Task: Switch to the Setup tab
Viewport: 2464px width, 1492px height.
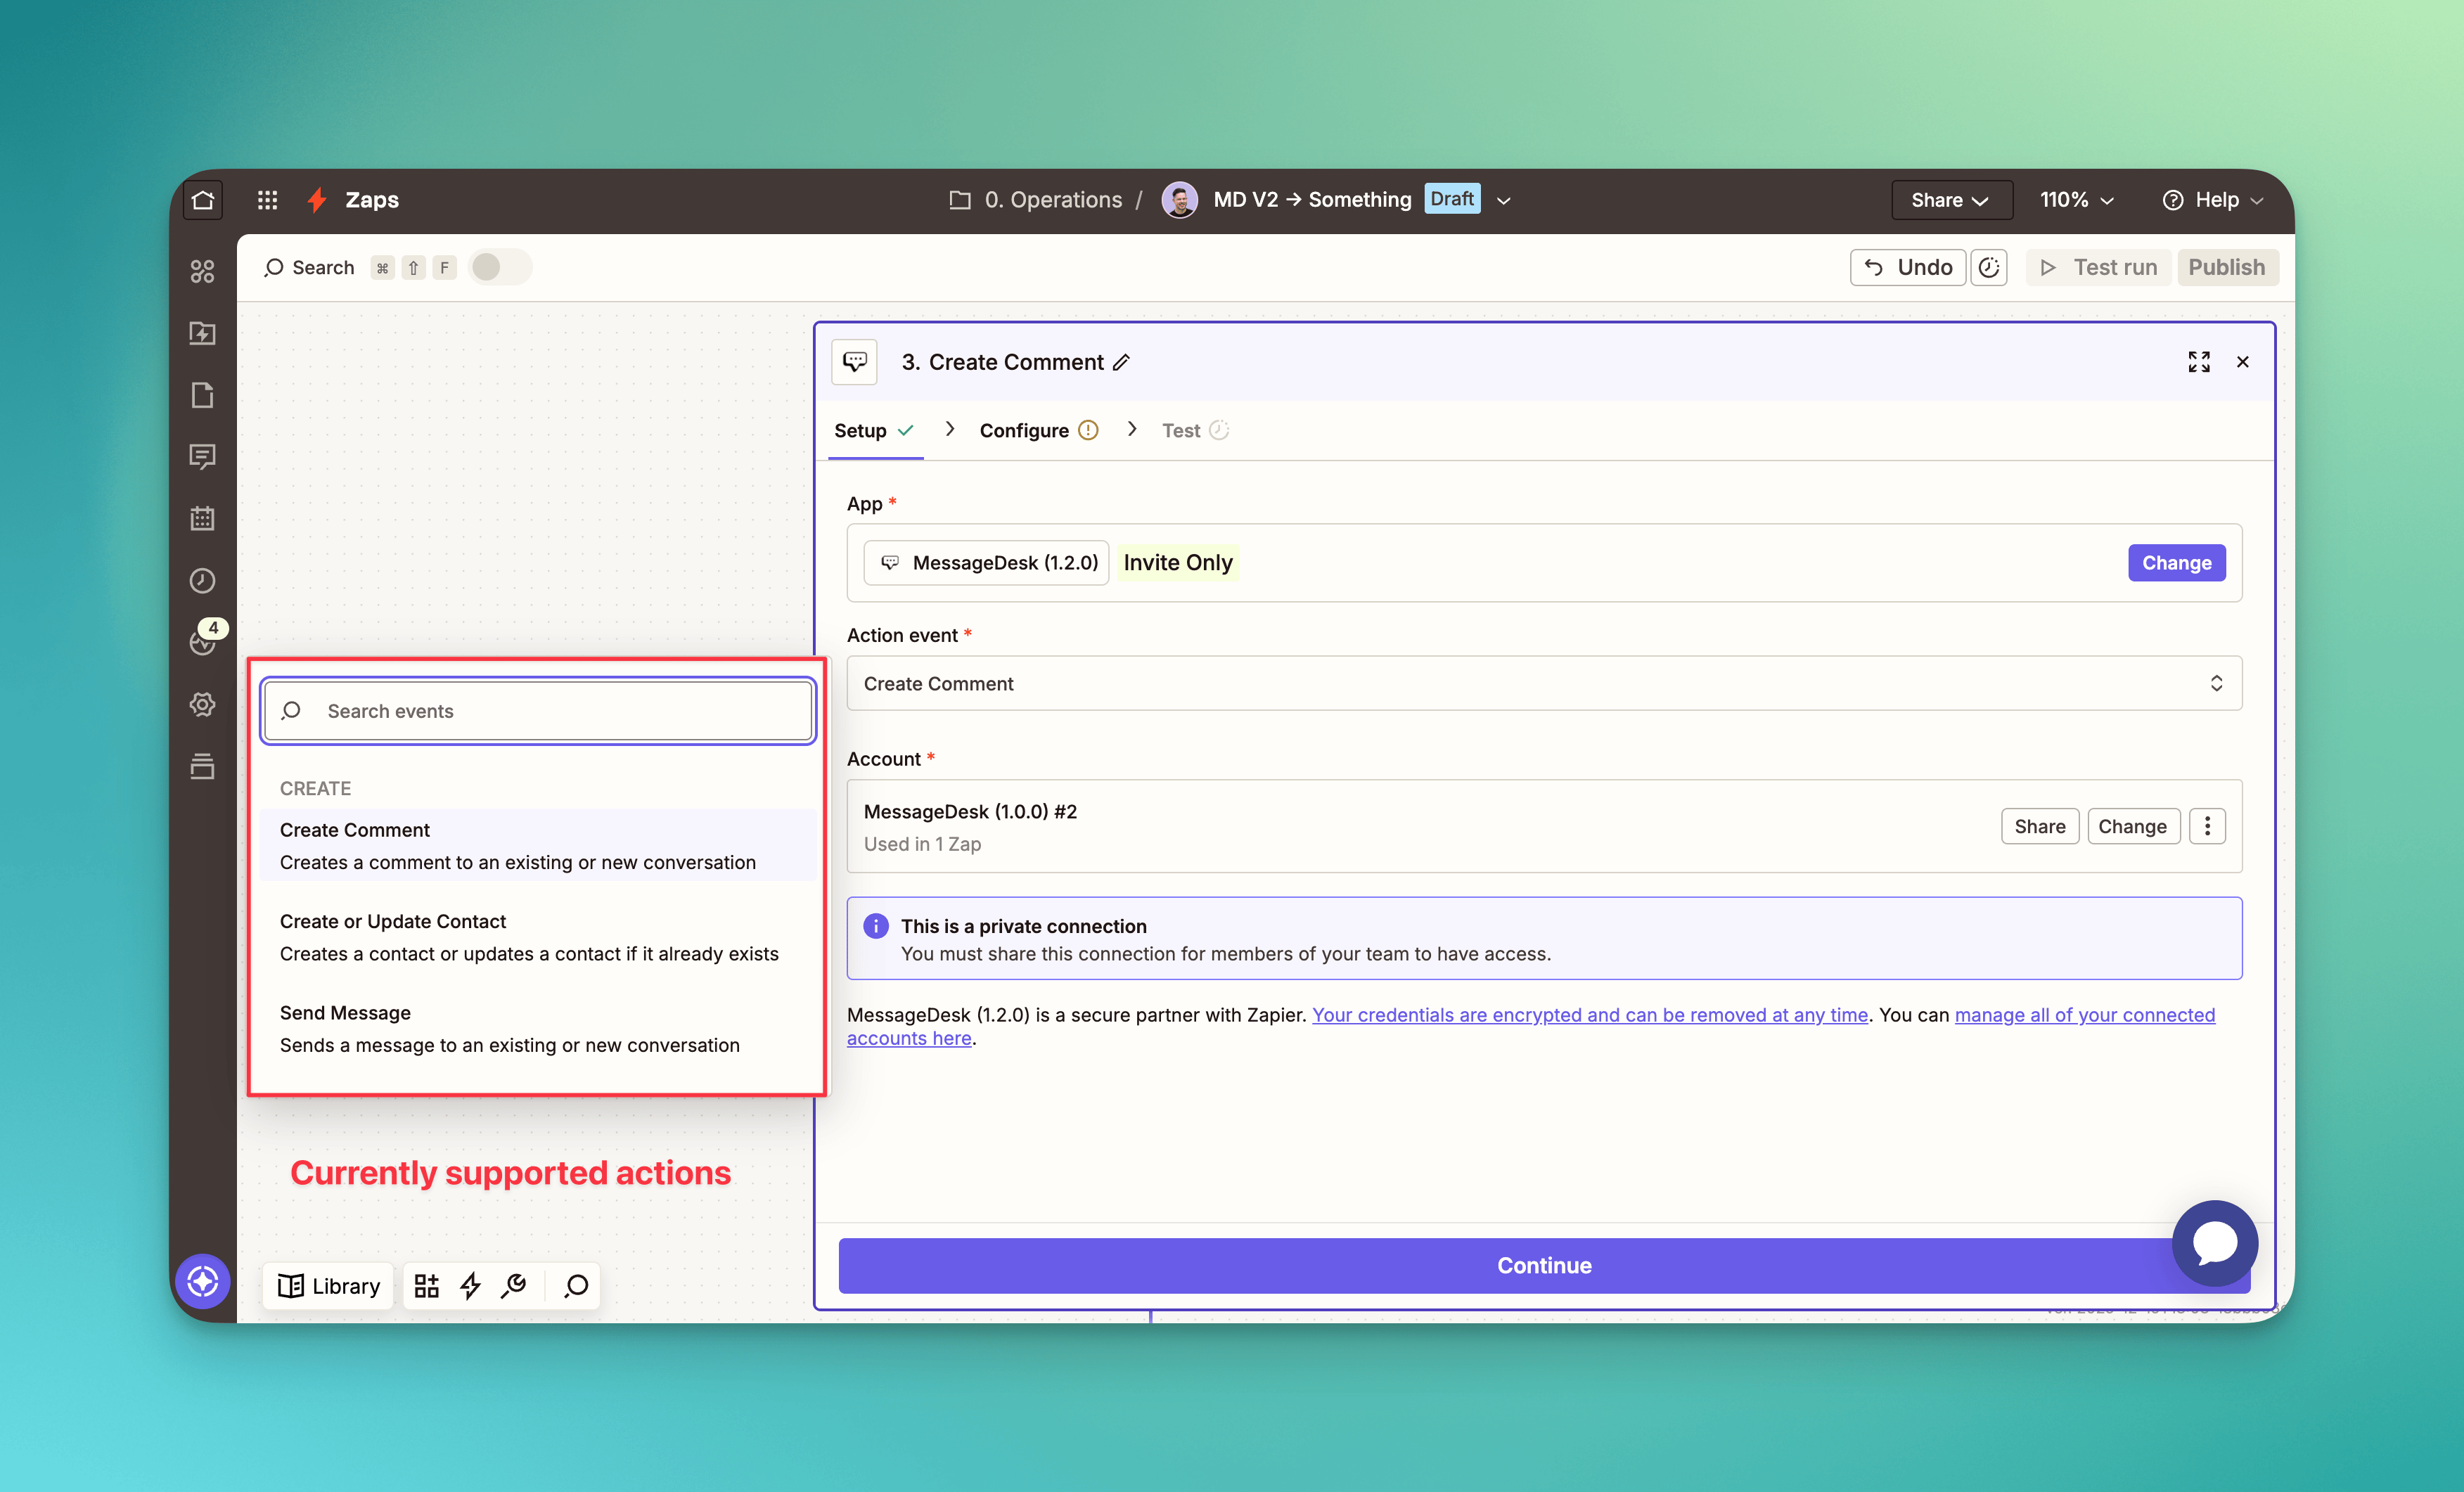Action: pyautogui.click(x=875, y=430)
